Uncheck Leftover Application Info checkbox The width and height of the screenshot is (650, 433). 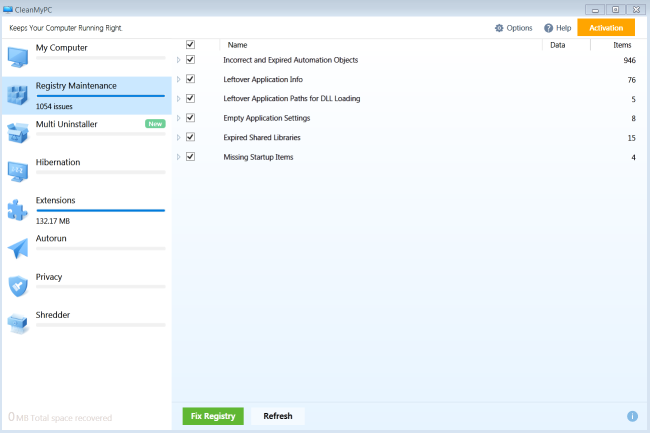tap(190, 79)
